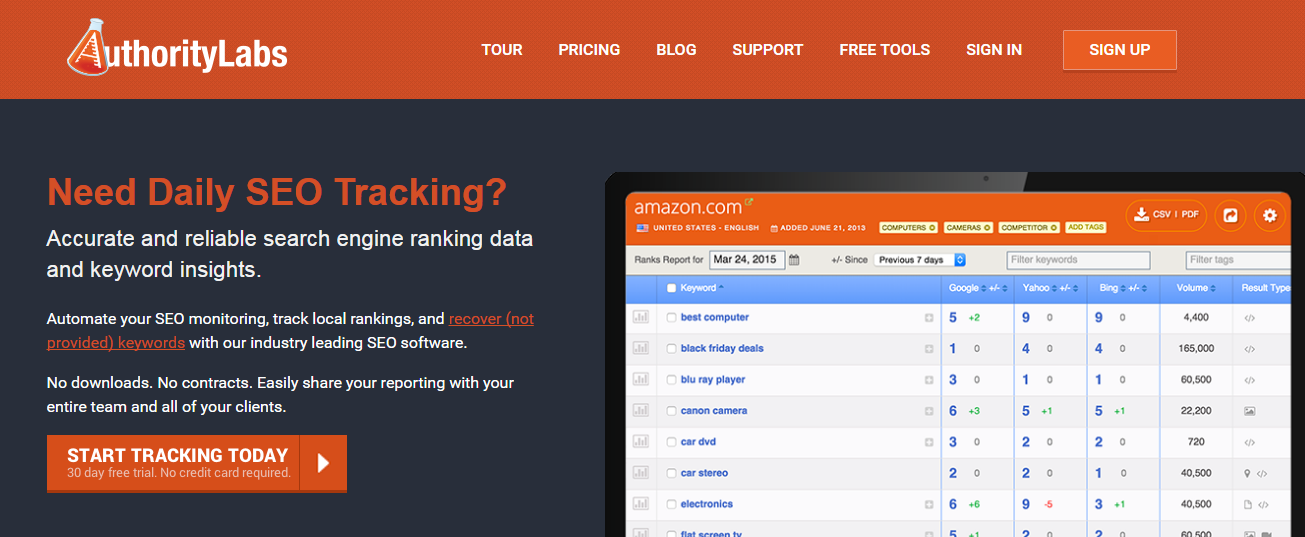Click the plus icon on electronics row

[x=929, y=505]
